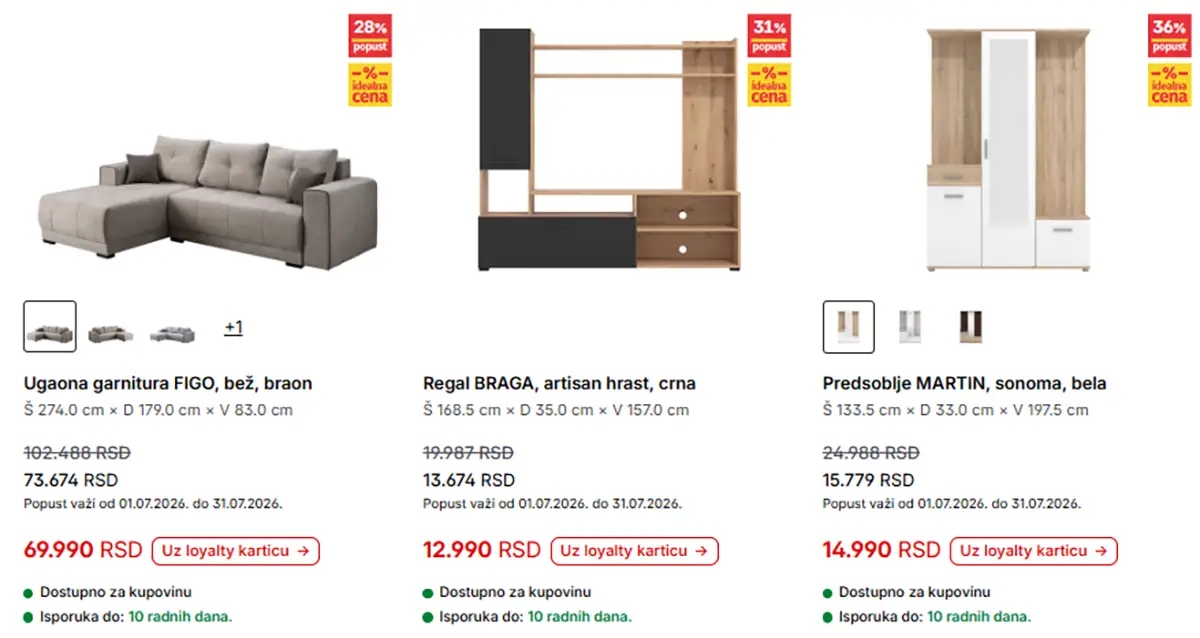The width and height of the screenshot is (1200, 638).
Task: Click the BRAGA regal product image
Action: tap(609, 148)
